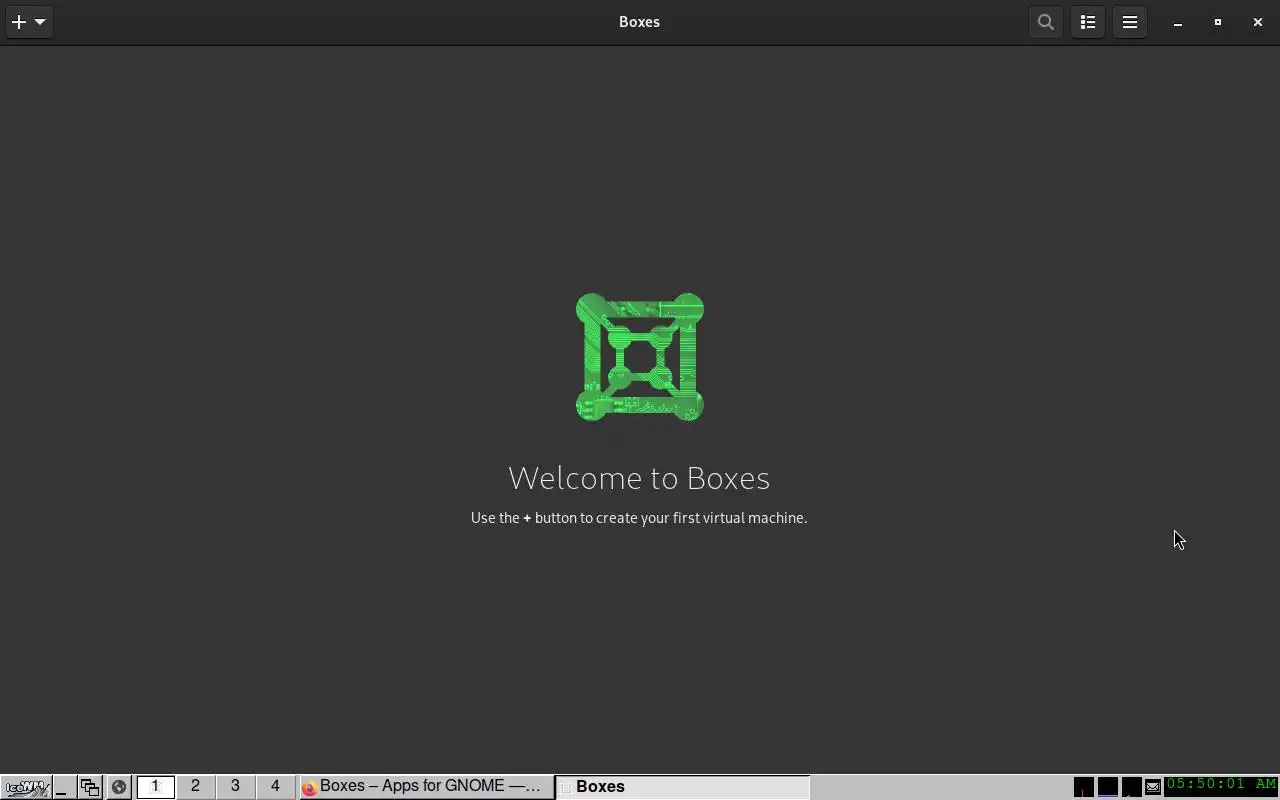Minimize the Boxes window
Viewport: 1280px width, 800px height.
(1178, 22)
